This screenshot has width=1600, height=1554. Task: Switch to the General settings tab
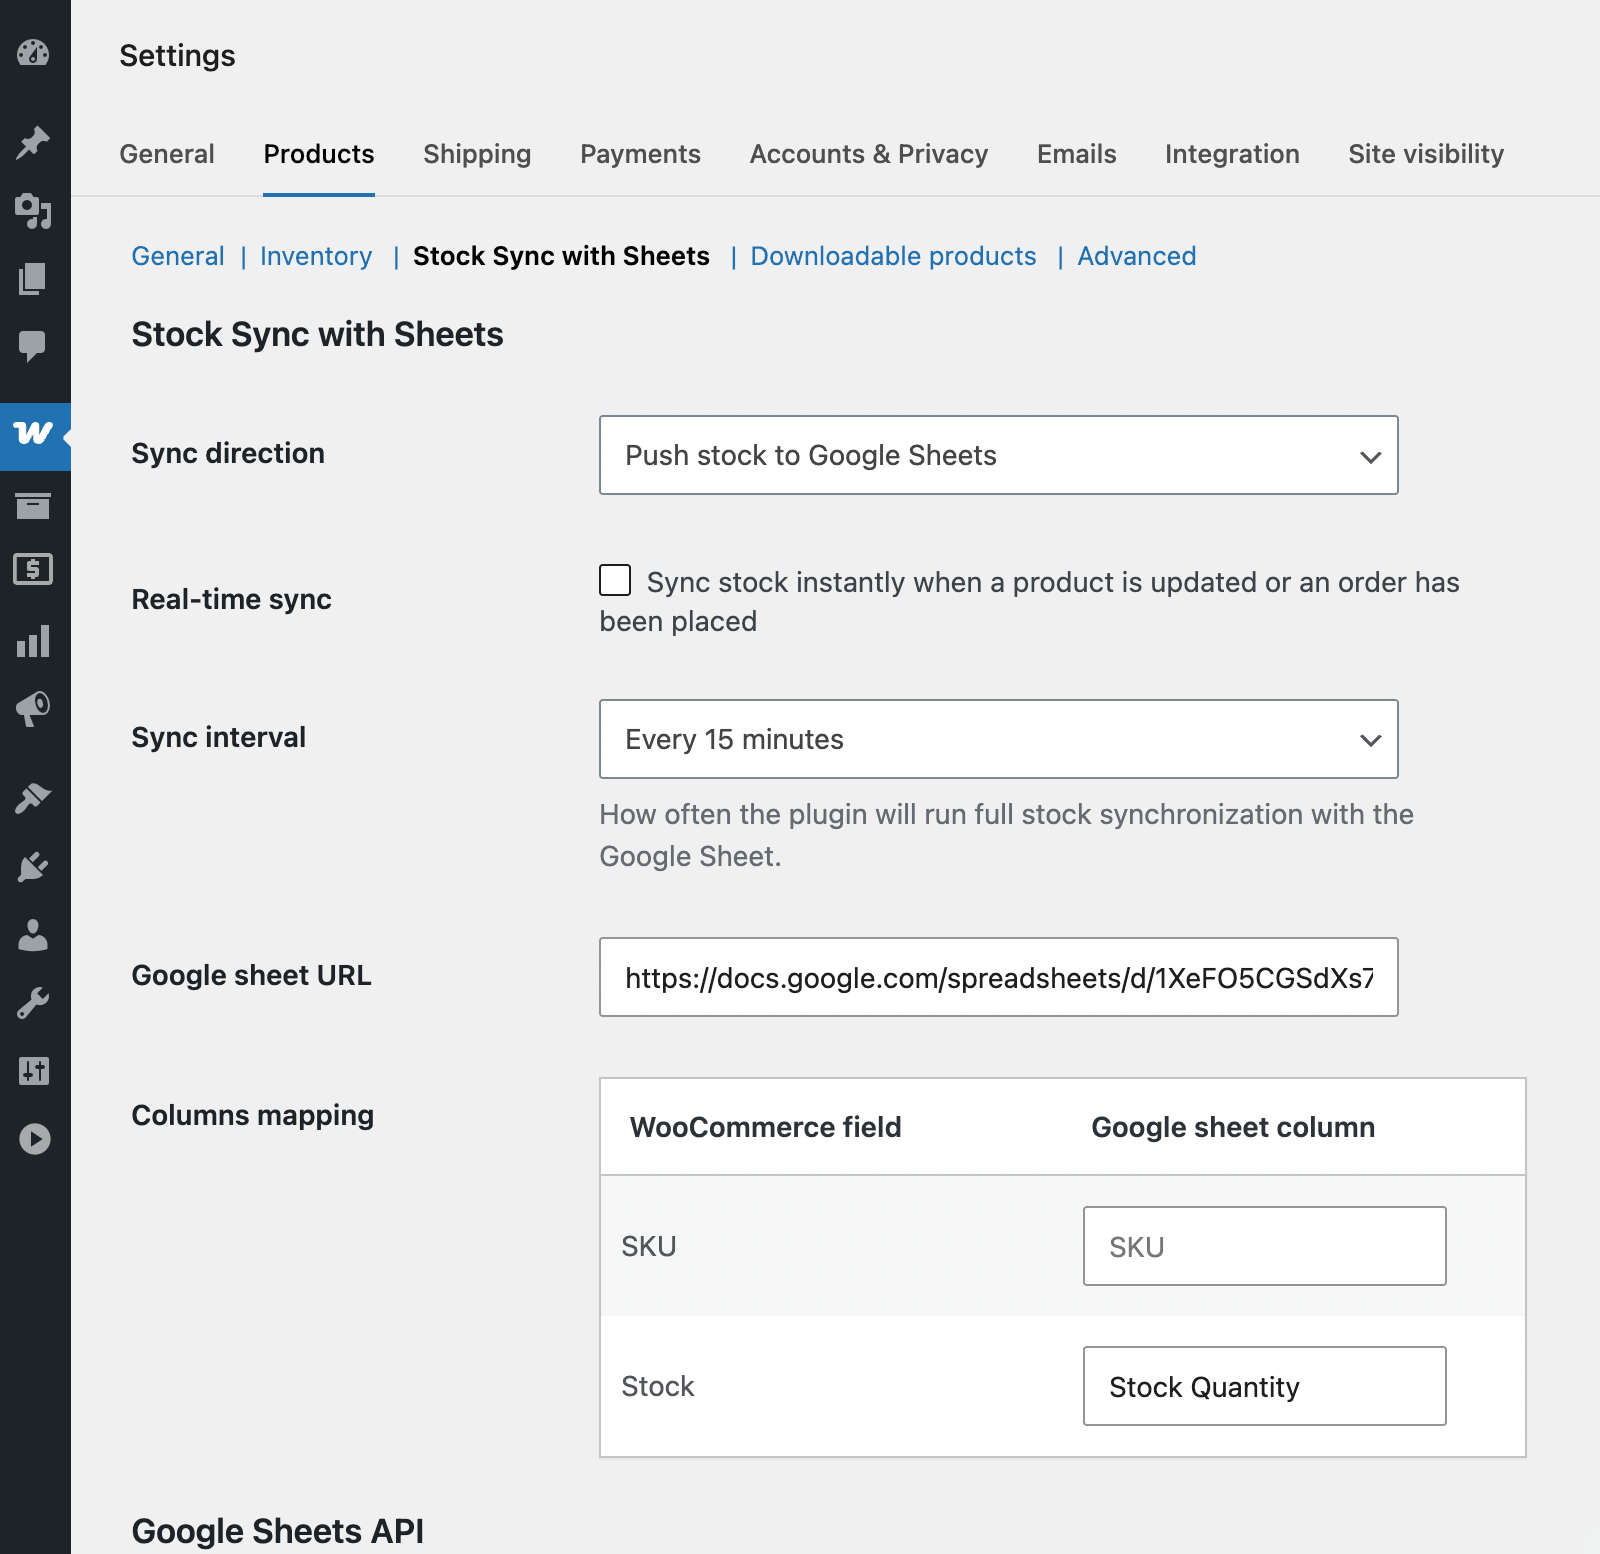coord(167,154)
